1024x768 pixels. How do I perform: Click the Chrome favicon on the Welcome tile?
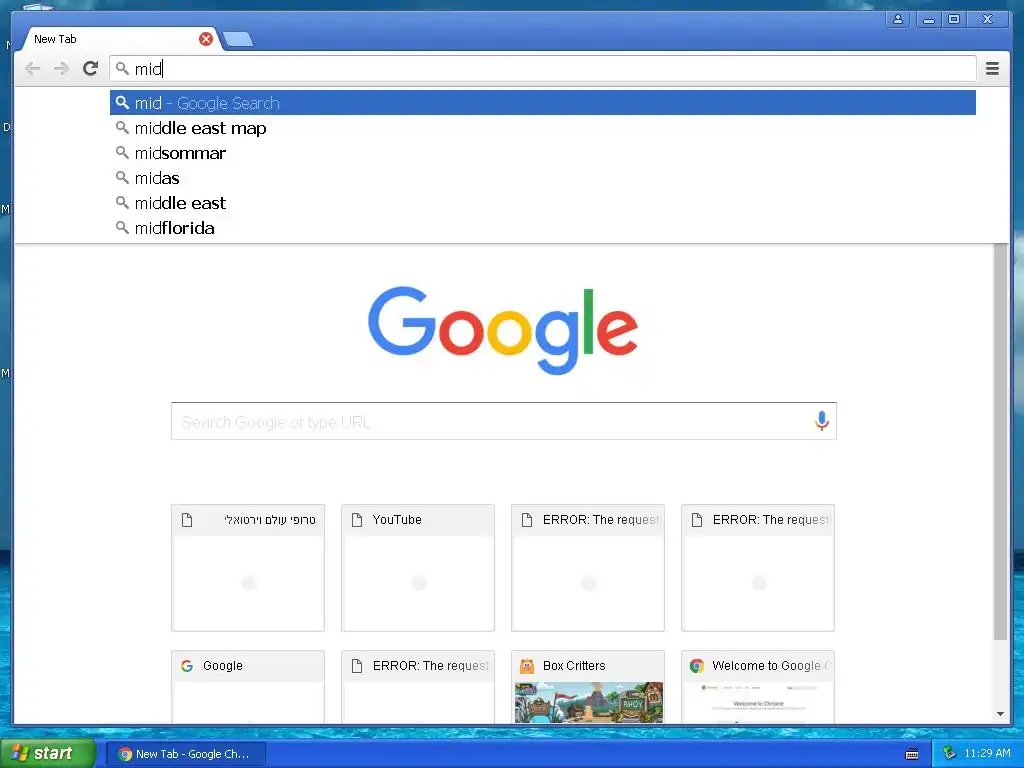[697, 665]
